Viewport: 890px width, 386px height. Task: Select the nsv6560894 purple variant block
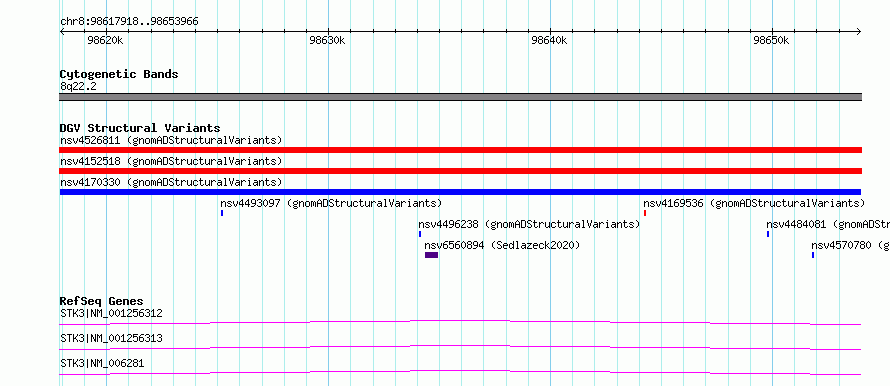pyautogui.click(x=431, y=255)
